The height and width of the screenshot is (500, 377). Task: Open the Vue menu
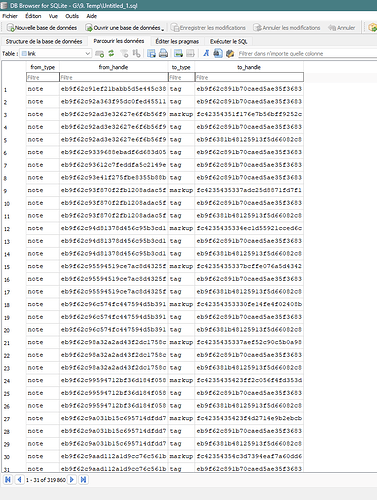(53, 16)
